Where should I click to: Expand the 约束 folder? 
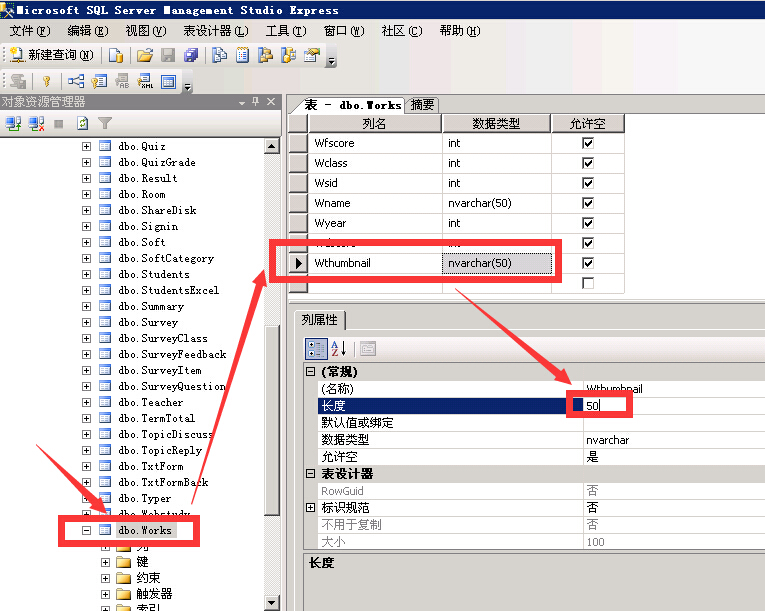[105, 578]
